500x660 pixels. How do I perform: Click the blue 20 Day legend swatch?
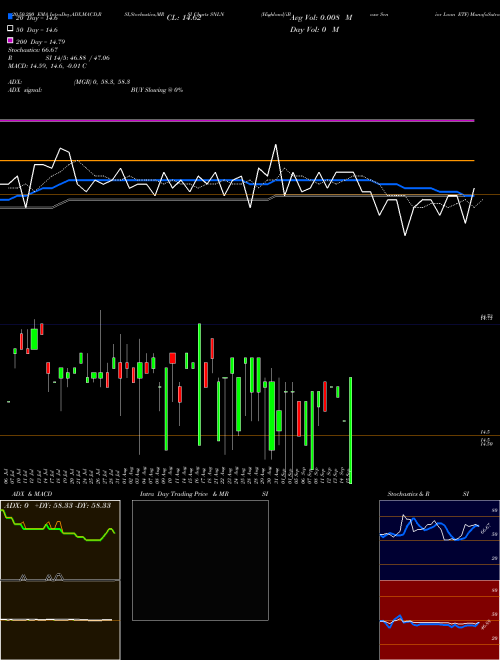pos(10,17)
